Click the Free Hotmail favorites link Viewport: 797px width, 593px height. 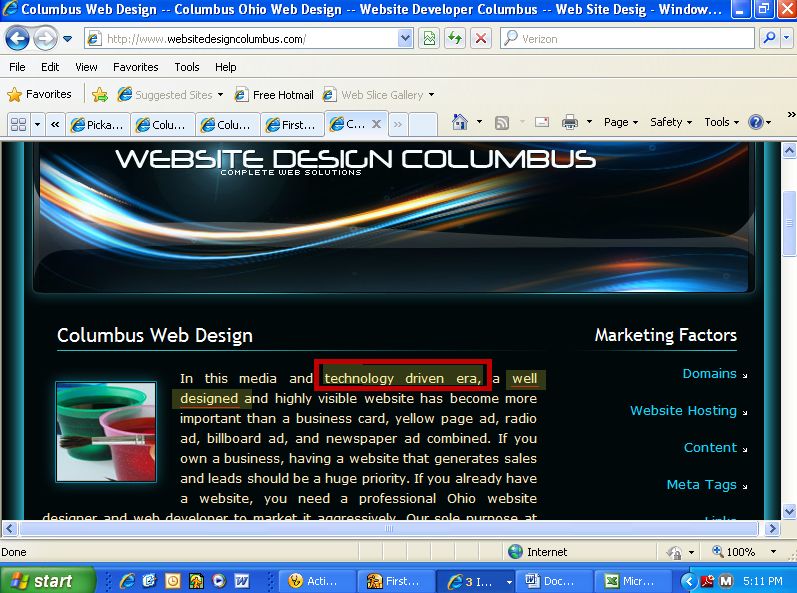coord(274,95)
